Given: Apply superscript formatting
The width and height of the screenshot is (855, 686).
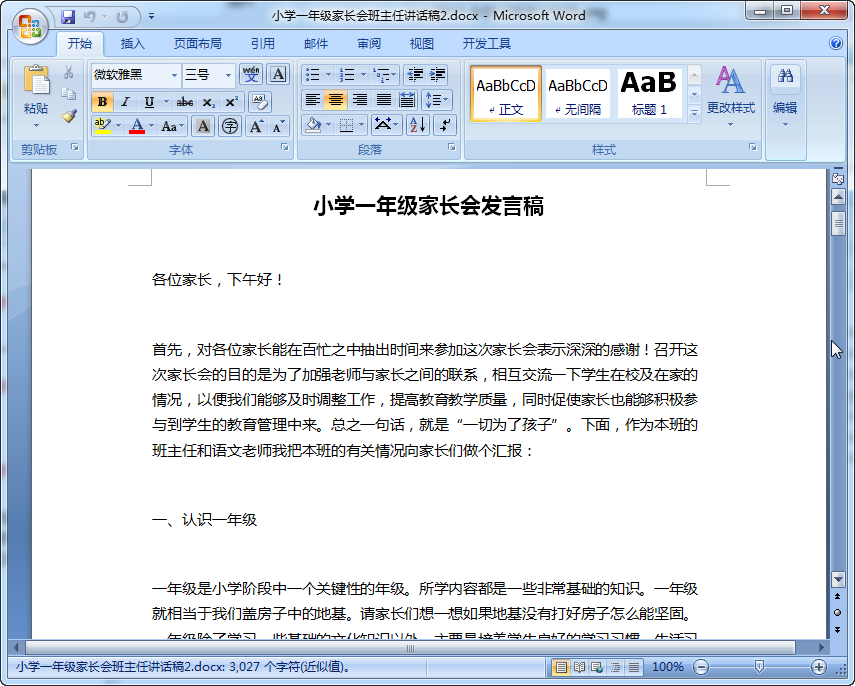Looking at the screenshot, I should 231,101.
